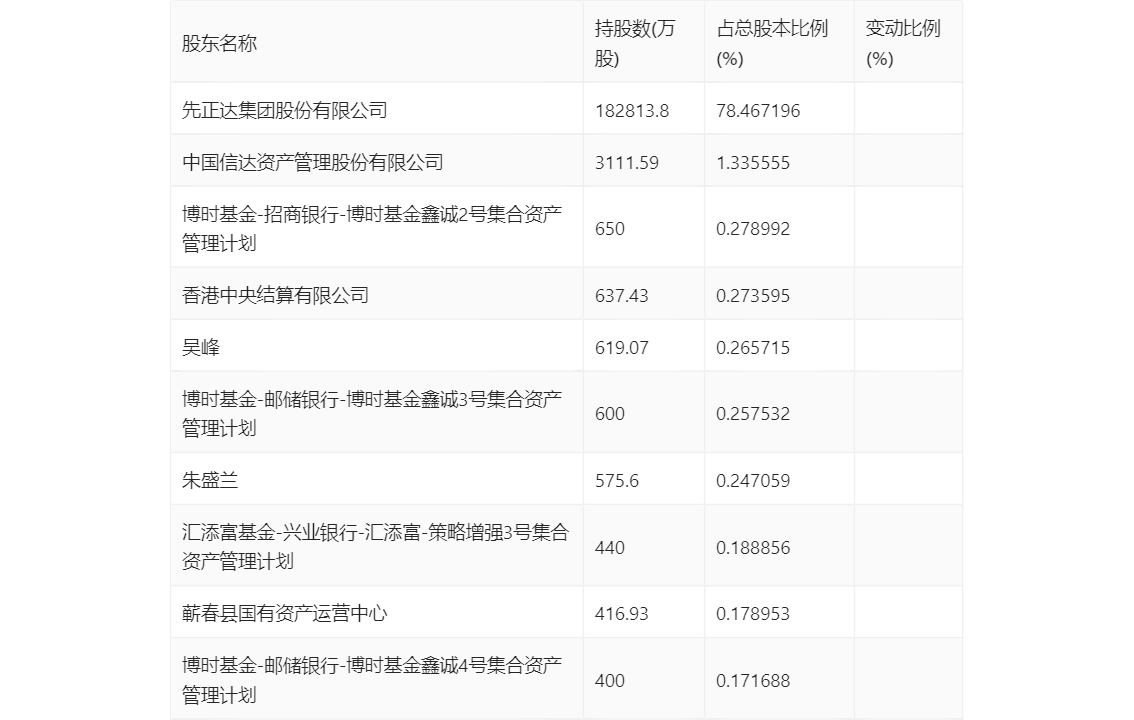Select 博时基金-招商银行-博时基金鑫诚2号集合资产管理计划 row name
This screenshot has height=720, width=1134.
tap(372, 228)
